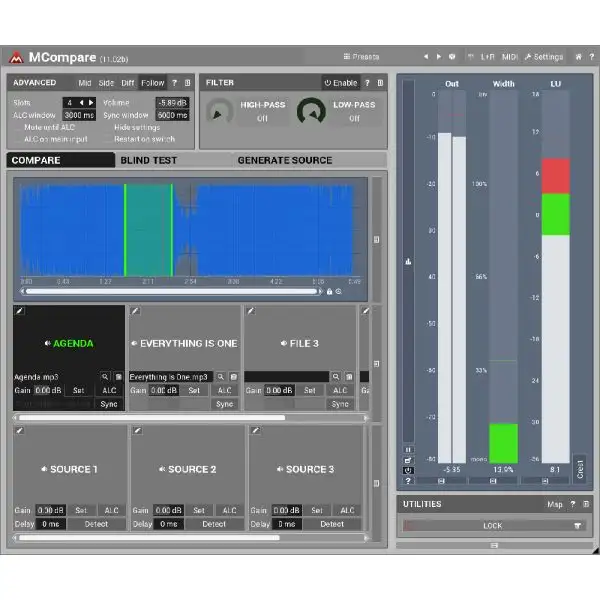Click the waveform horizontal zoom scrollbar
Viewport: 600px width, 600px height.
tap(171, 292)
